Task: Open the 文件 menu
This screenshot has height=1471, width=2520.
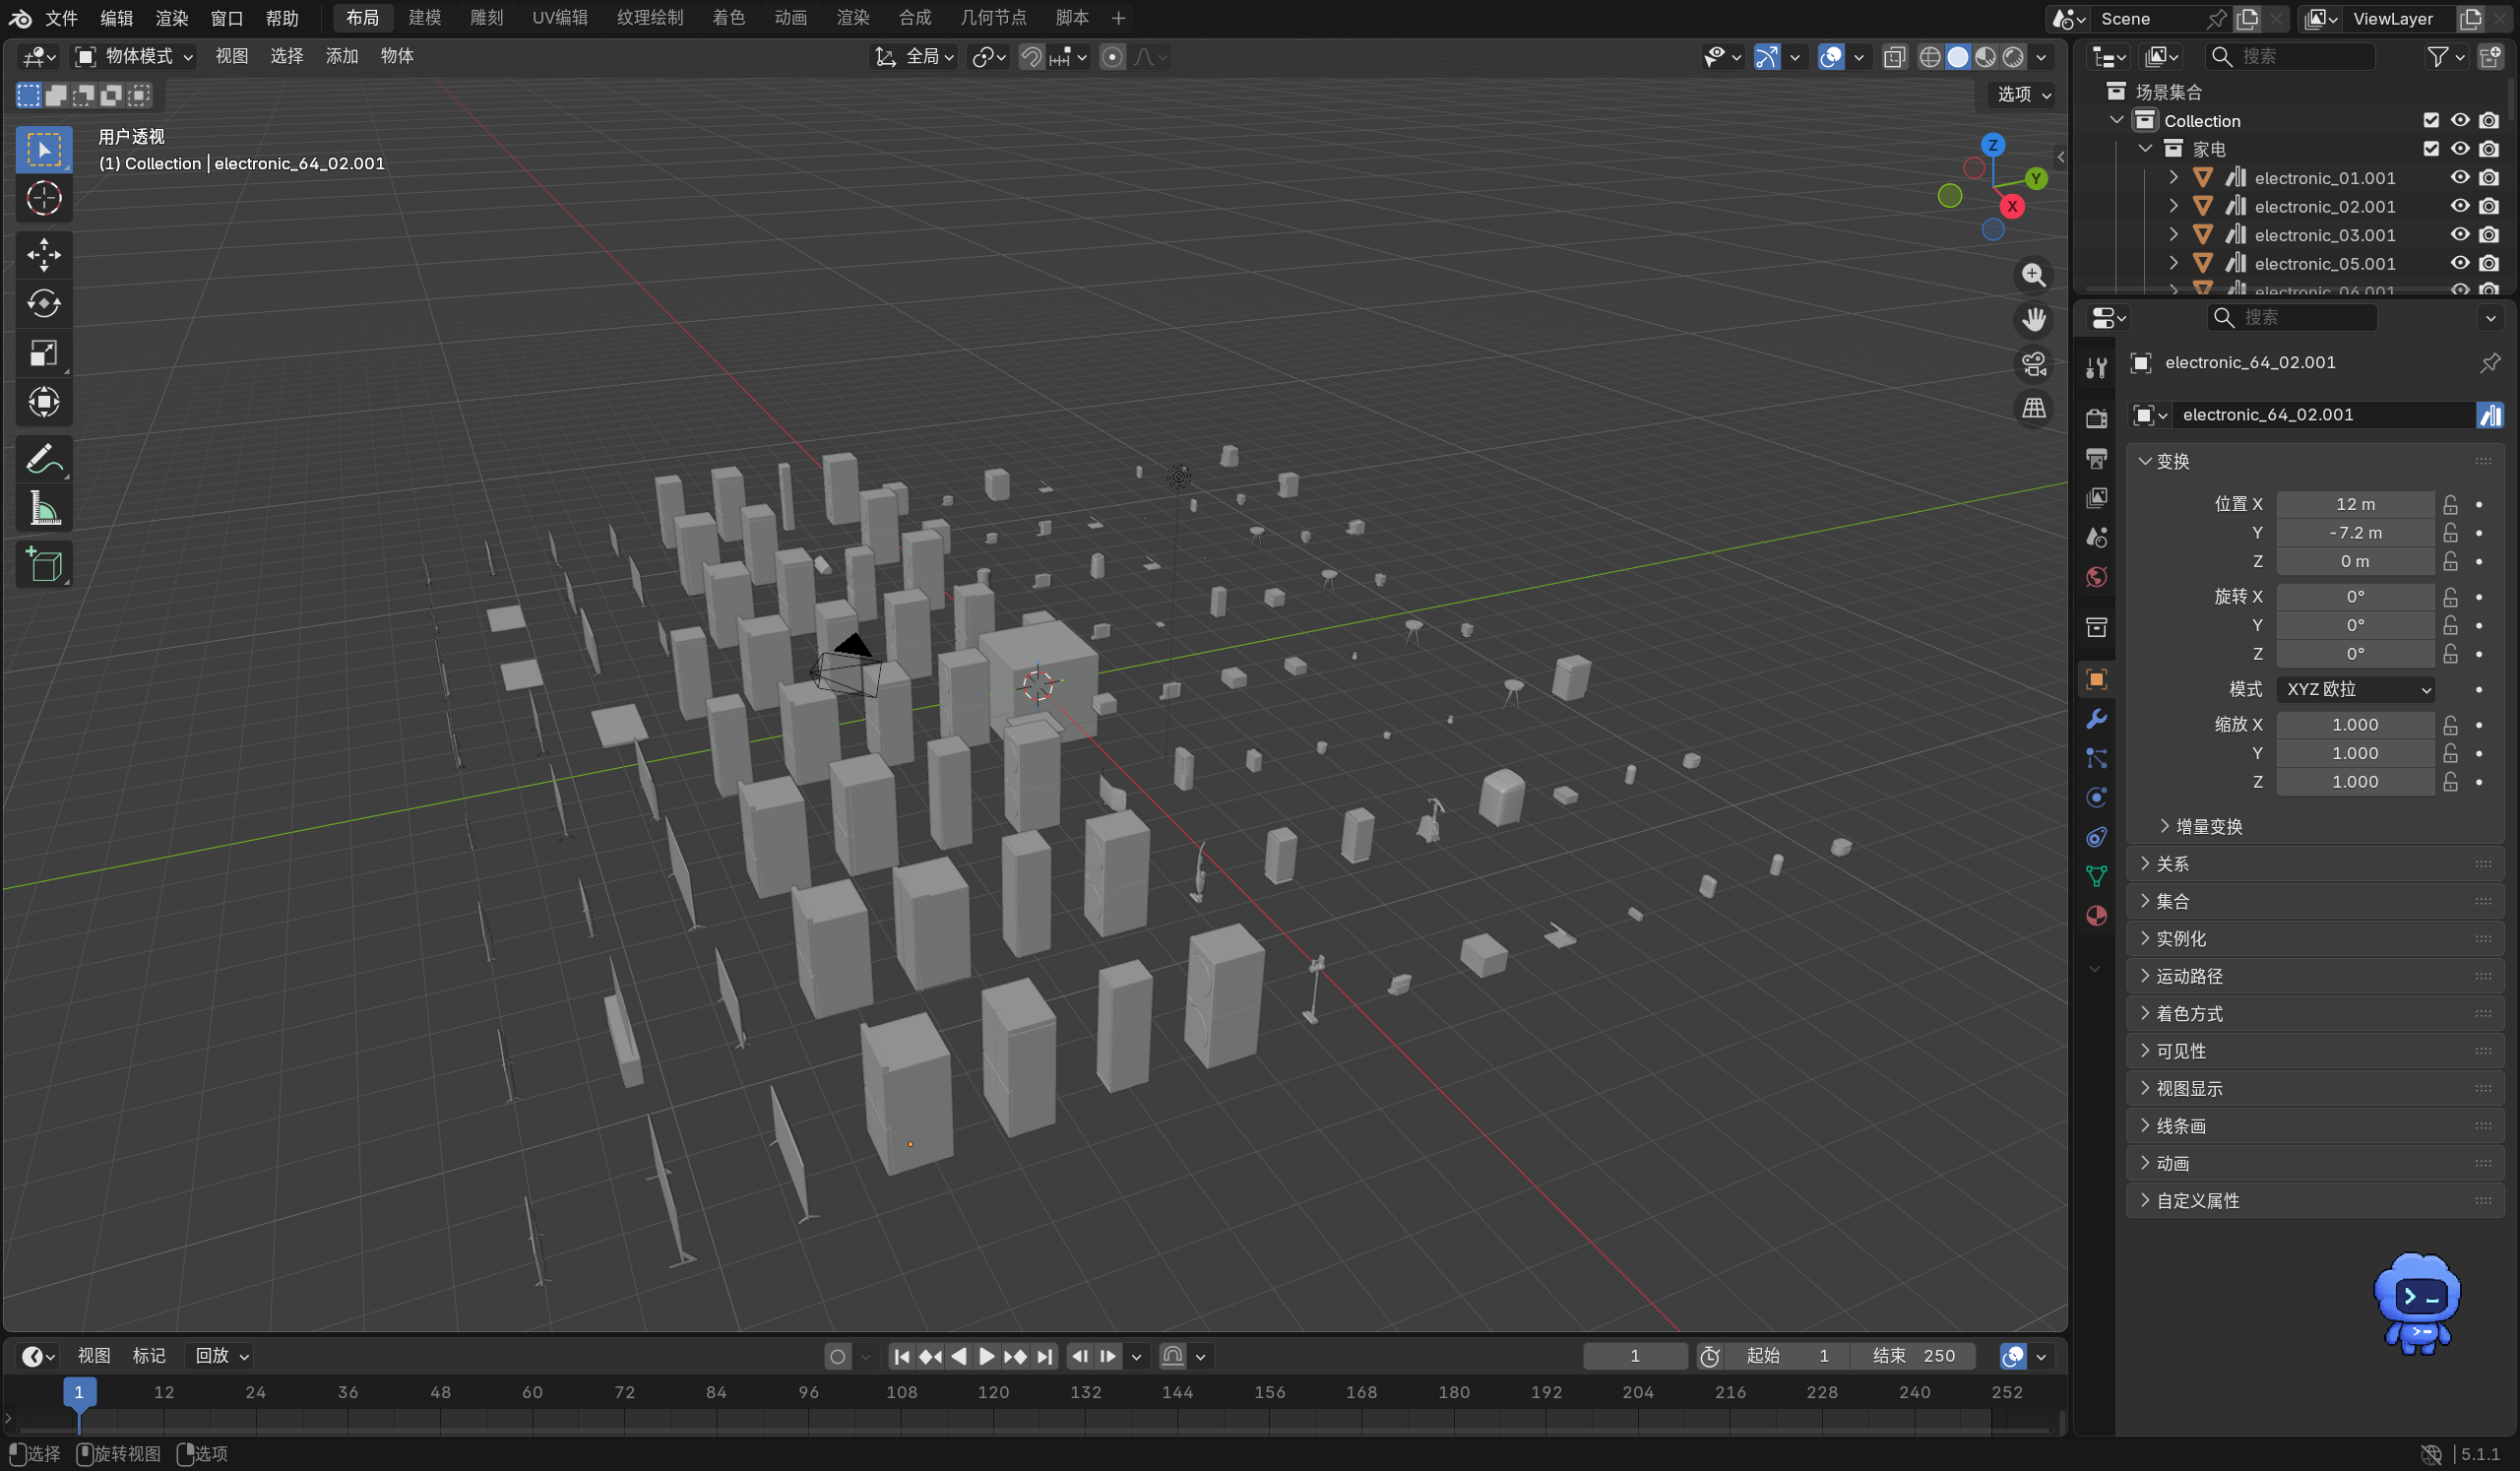Action: pos(61,18)
